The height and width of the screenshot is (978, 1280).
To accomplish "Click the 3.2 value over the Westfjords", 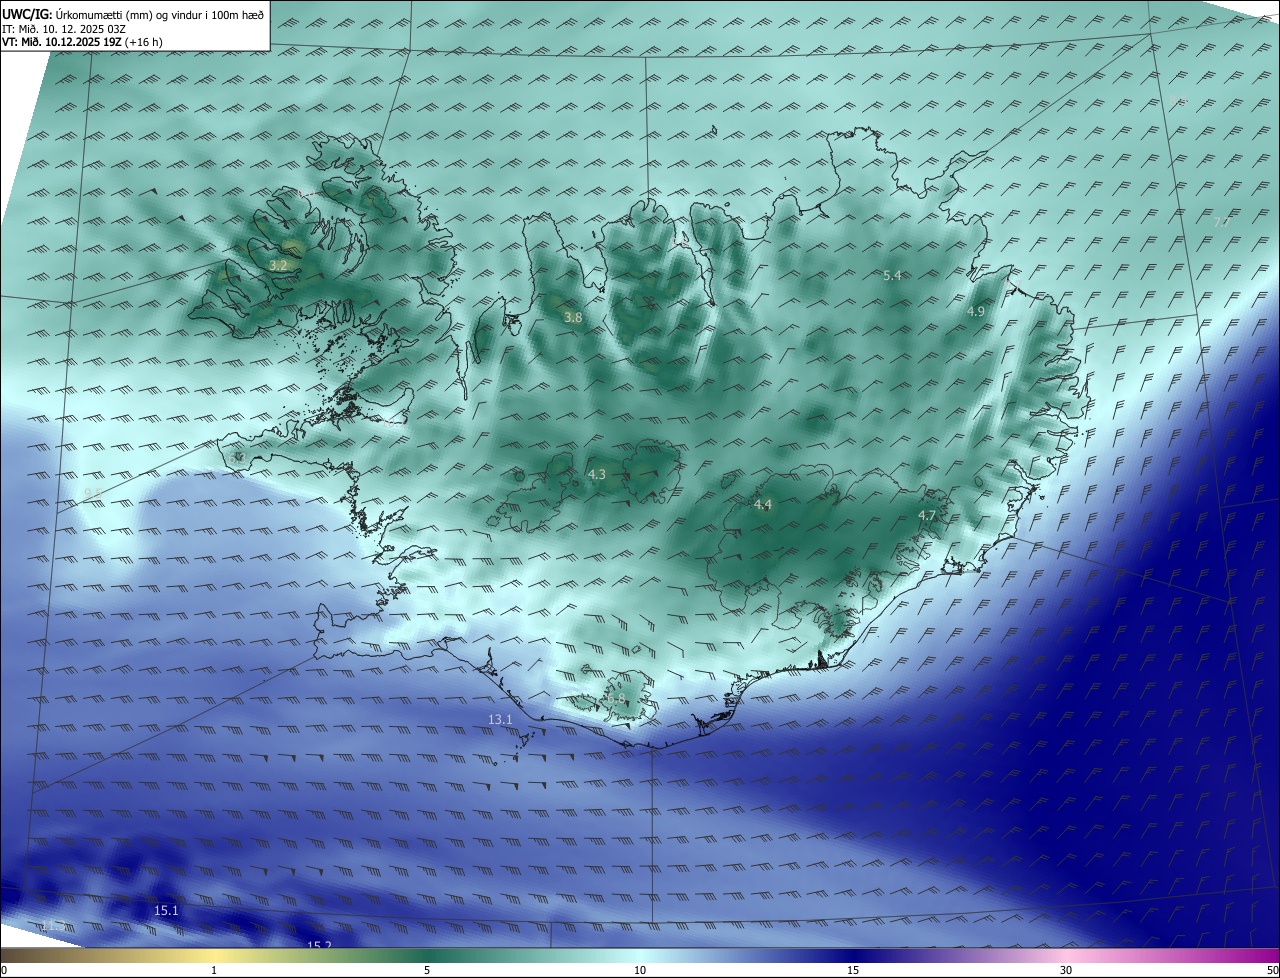I will (278, 266).
